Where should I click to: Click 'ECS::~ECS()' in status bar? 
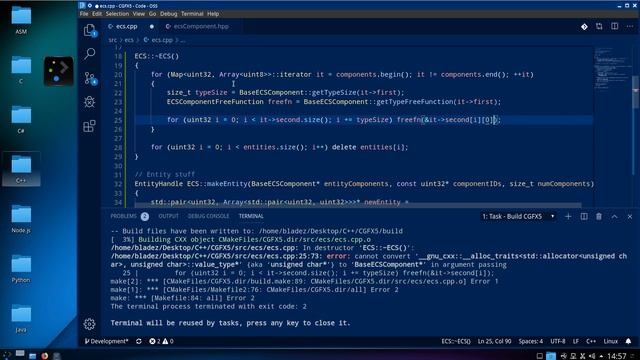(x=456, y=341)
